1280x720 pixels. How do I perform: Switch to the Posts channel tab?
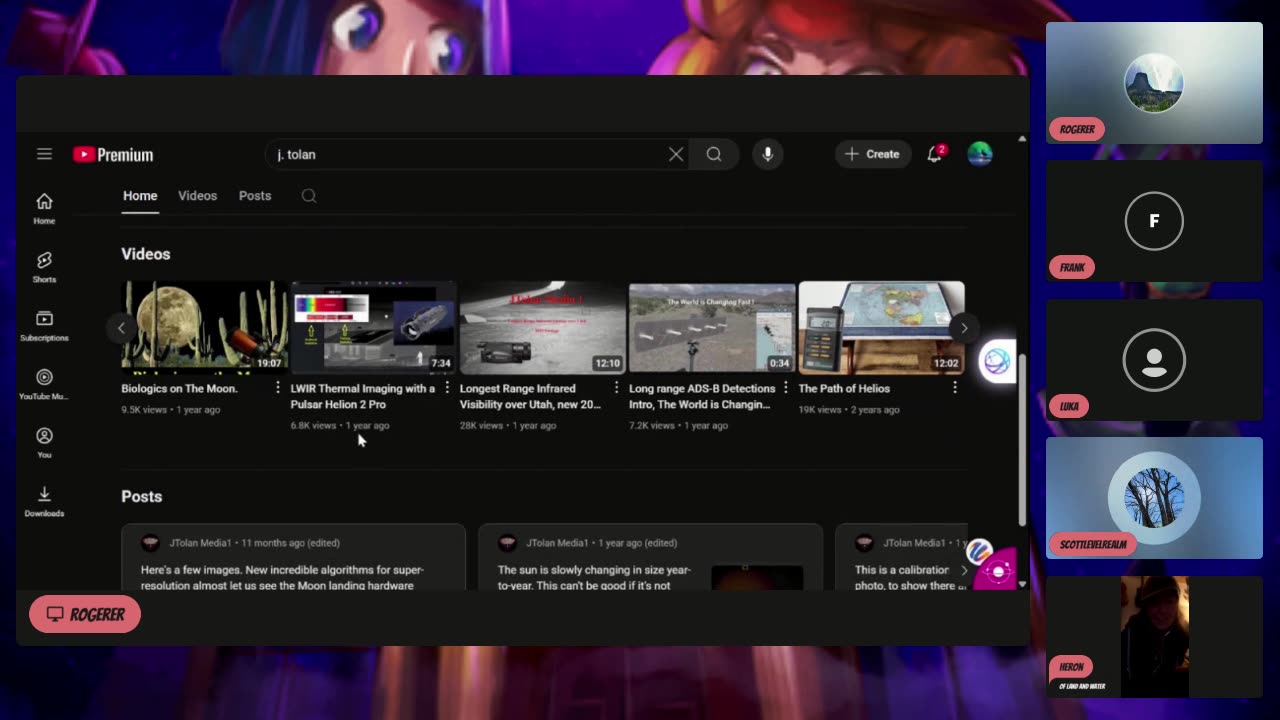pyautogui.click(x=255, y=196)
